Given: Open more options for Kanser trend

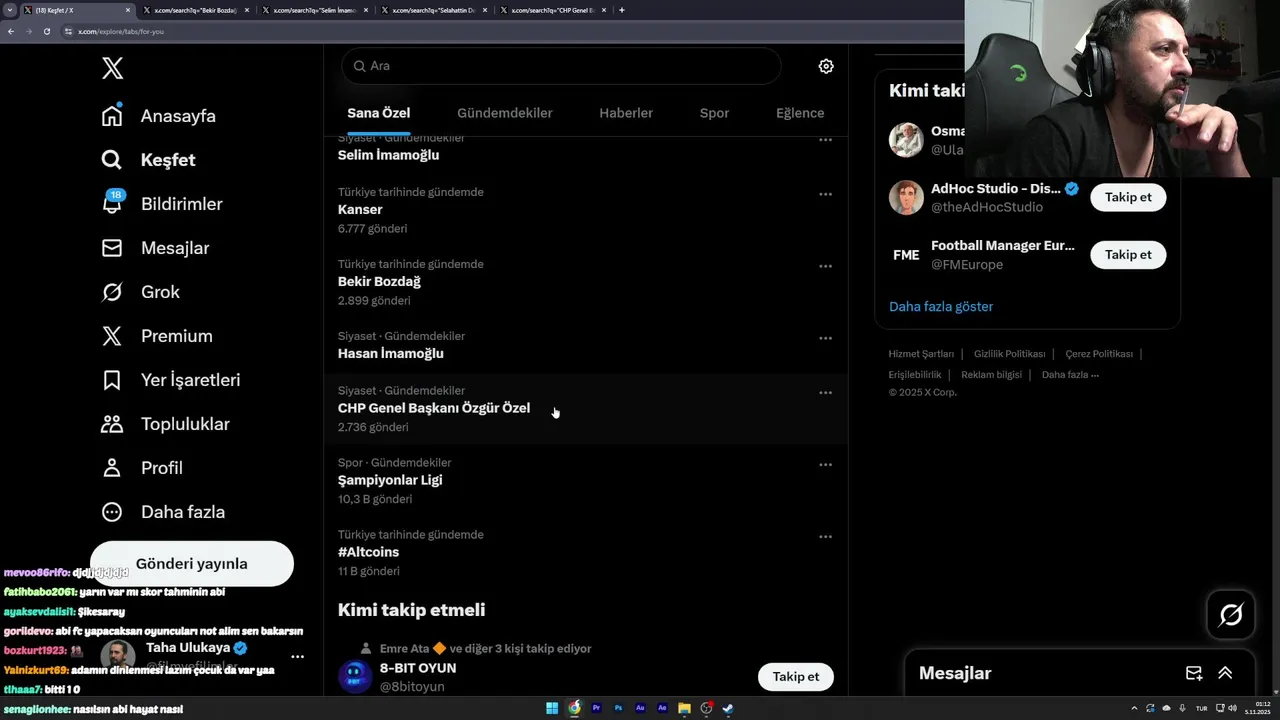Looking at the screenshot, I should pyautogui.click(x=826, y=194).
